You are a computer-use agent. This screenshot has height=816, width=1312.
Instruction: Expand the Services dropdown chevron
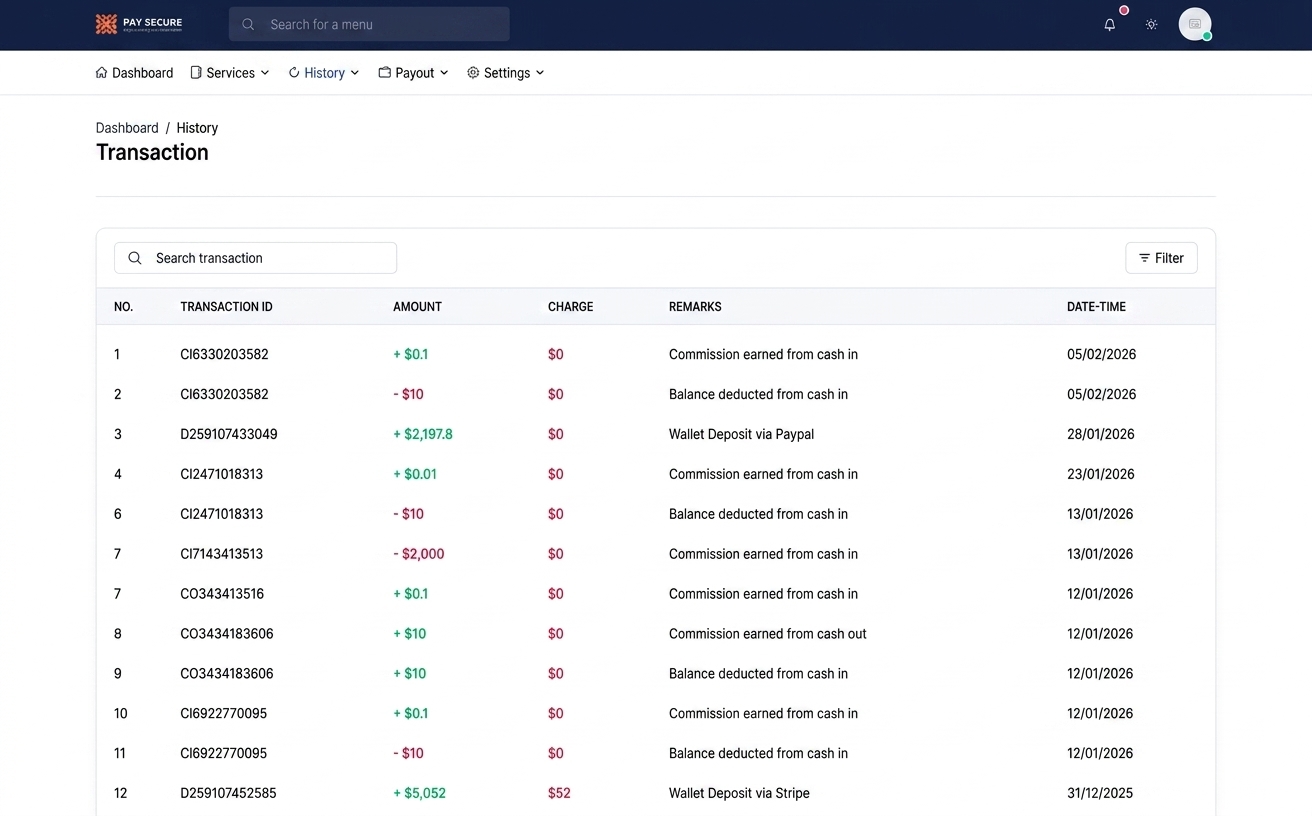point(265,73)
